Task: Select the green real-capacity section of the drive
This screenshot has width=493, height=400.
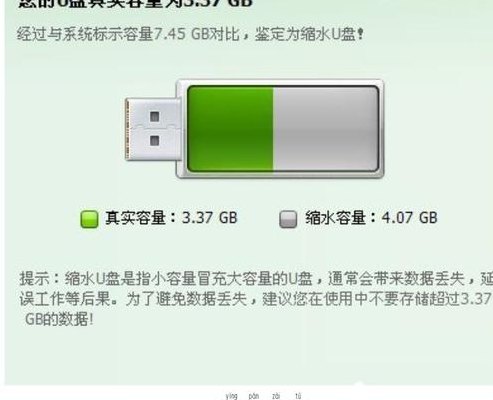Action: click(230, 129)
